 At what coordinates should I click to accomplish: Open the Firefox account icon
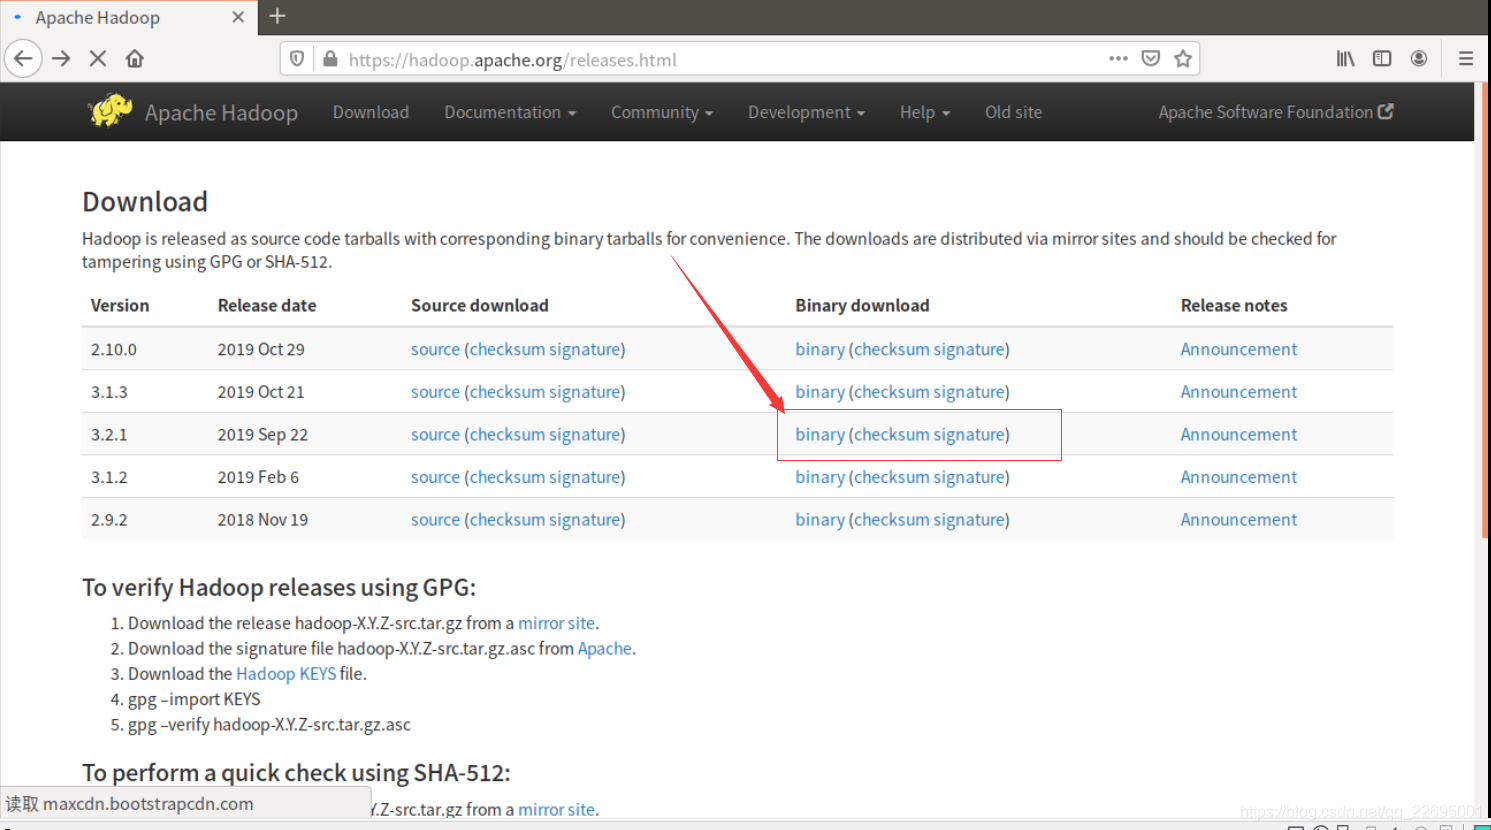click(x=1418, y=59)
